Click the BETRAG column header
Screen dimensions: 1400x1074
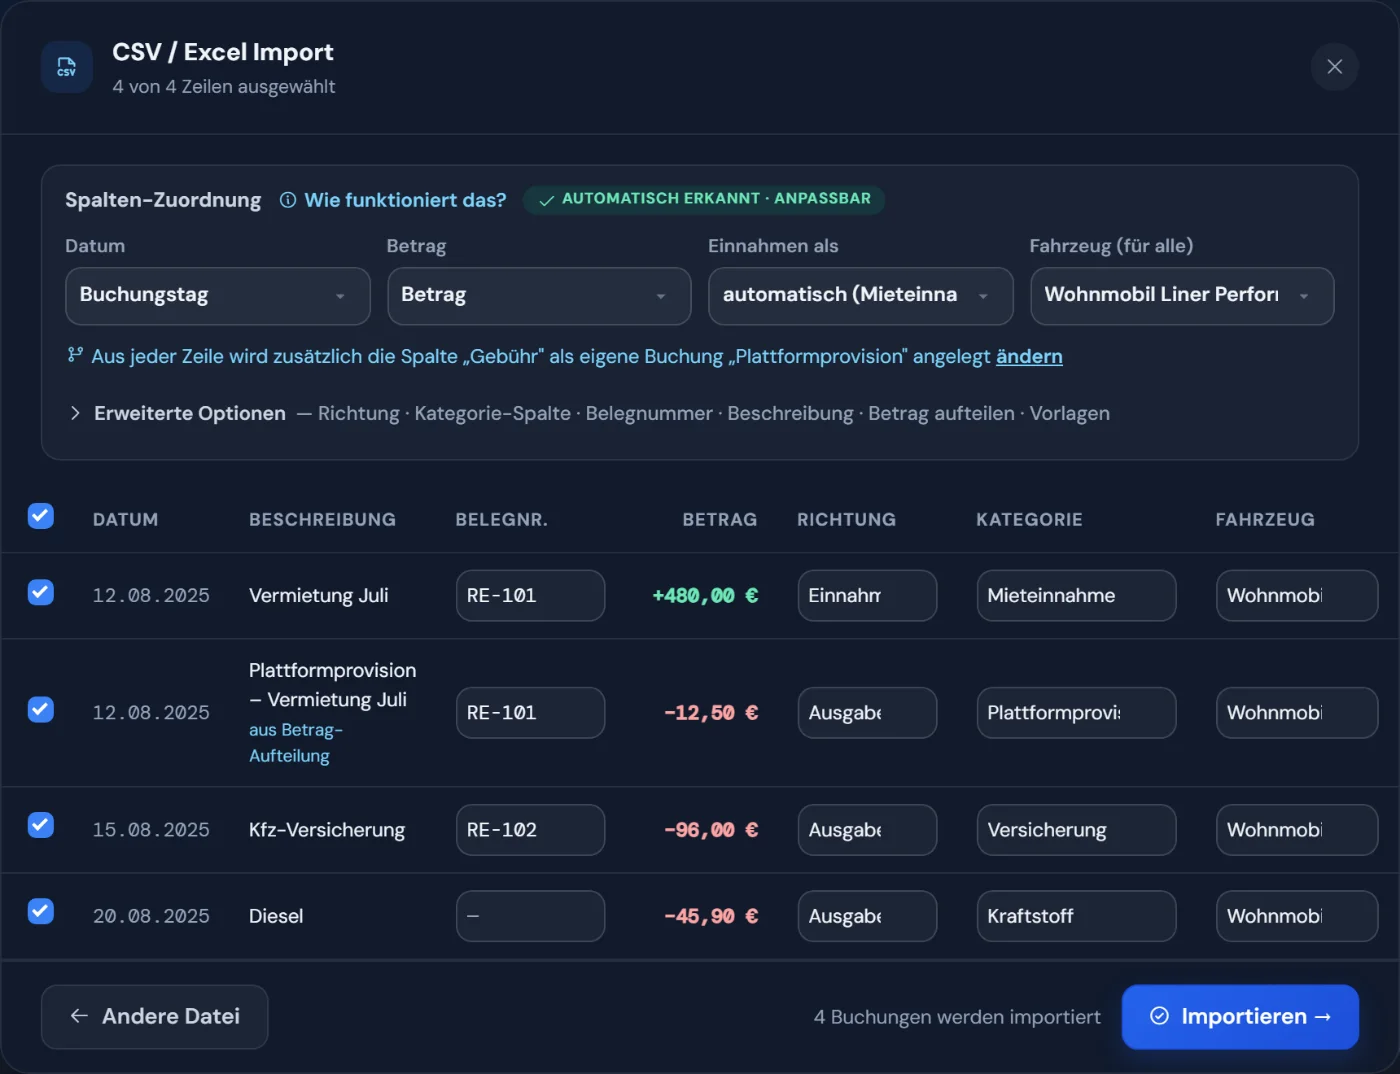pos(720,520)
